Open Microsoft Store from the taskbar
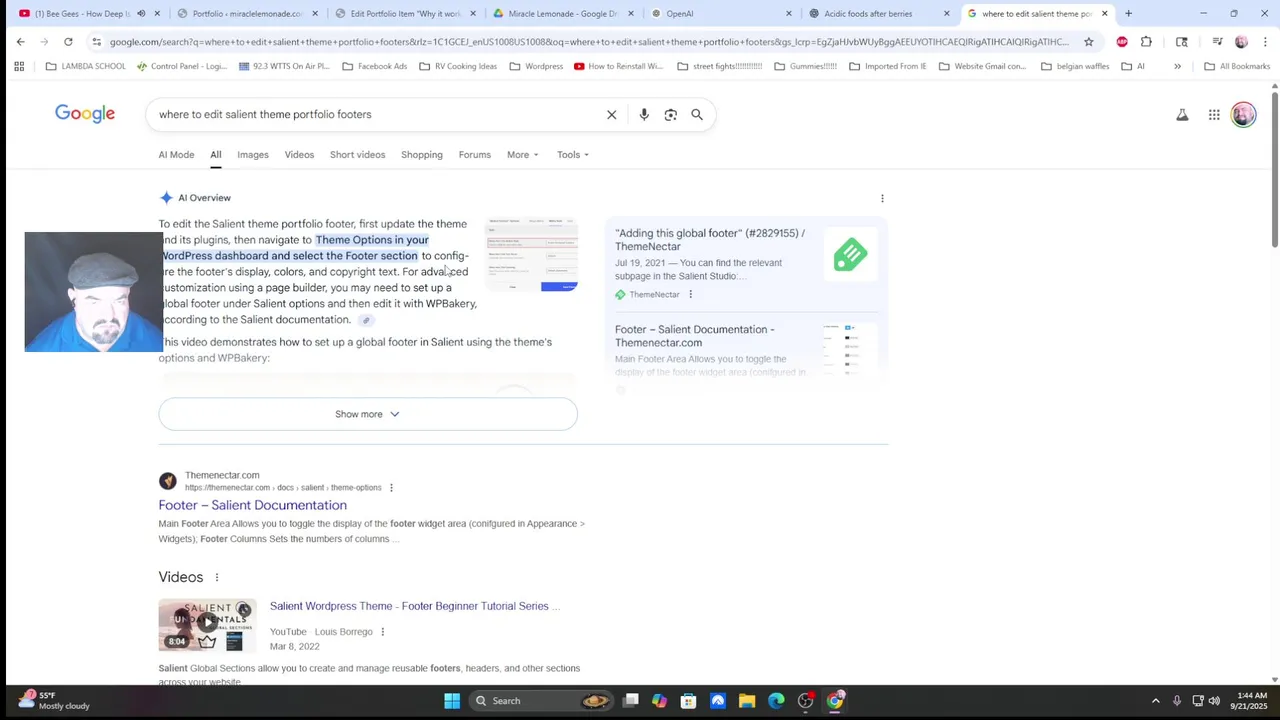 [688, 700]
